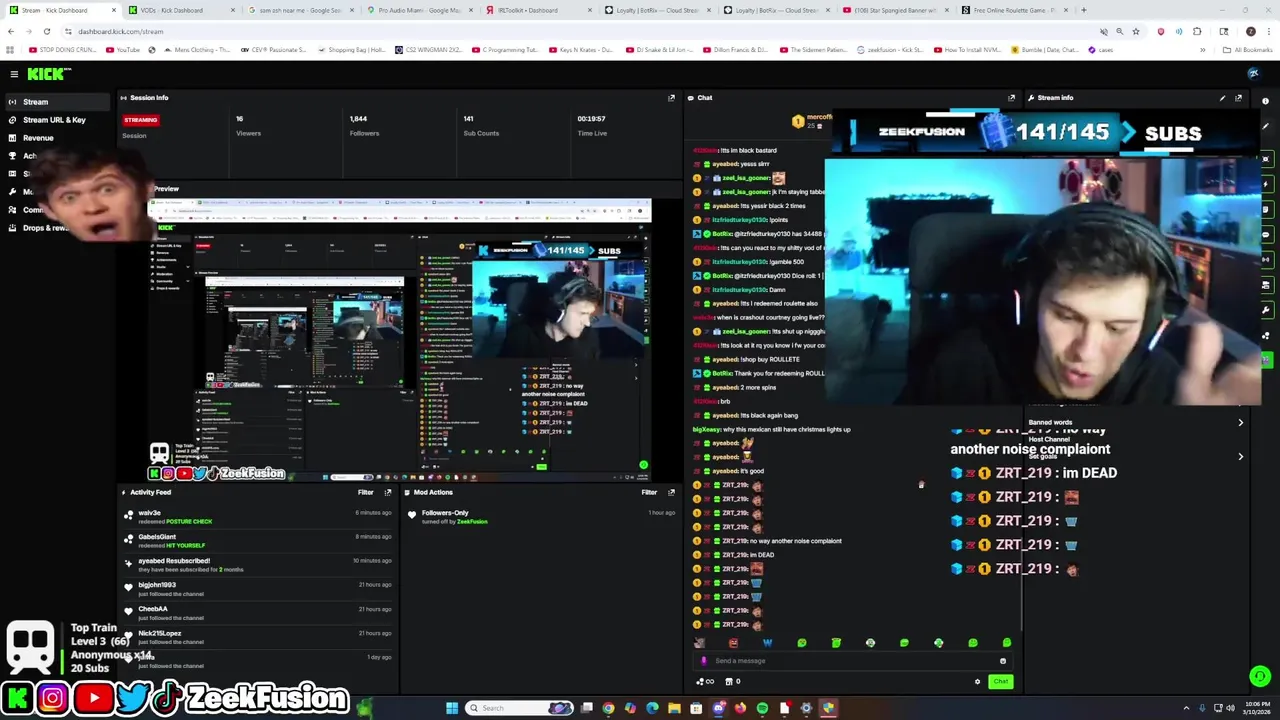
Task: Click the bigjohn1993 follow entry
Action: (x=259, y=589)
